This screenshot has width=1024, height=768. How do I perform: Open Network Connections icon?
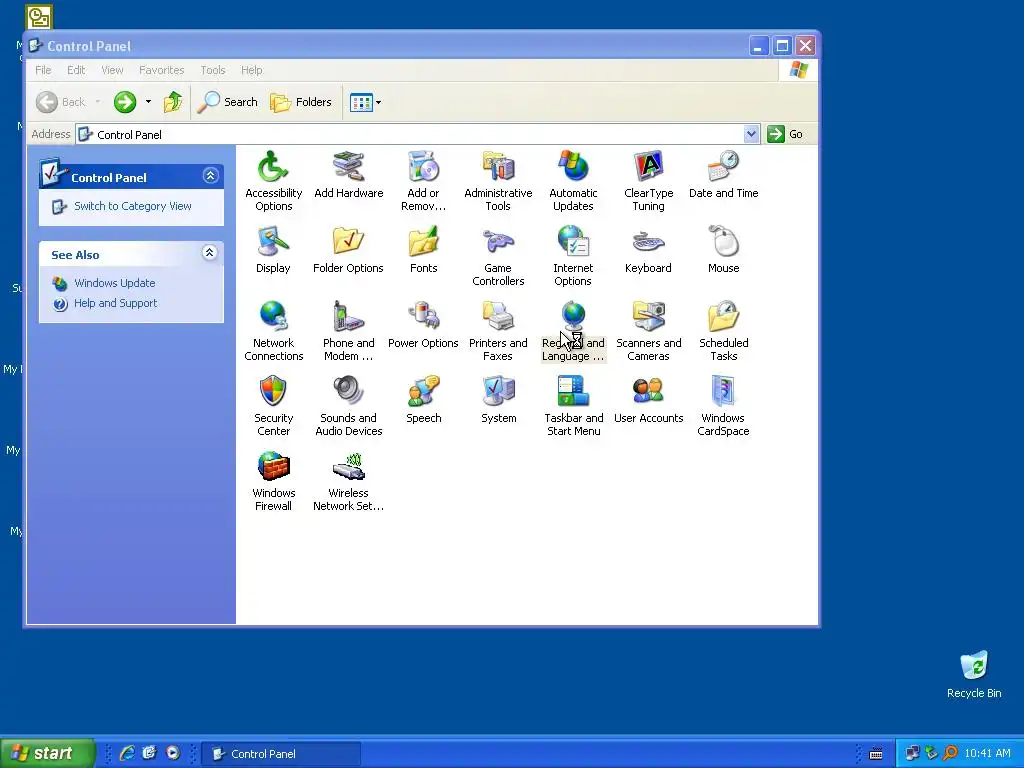pos(274,331)
